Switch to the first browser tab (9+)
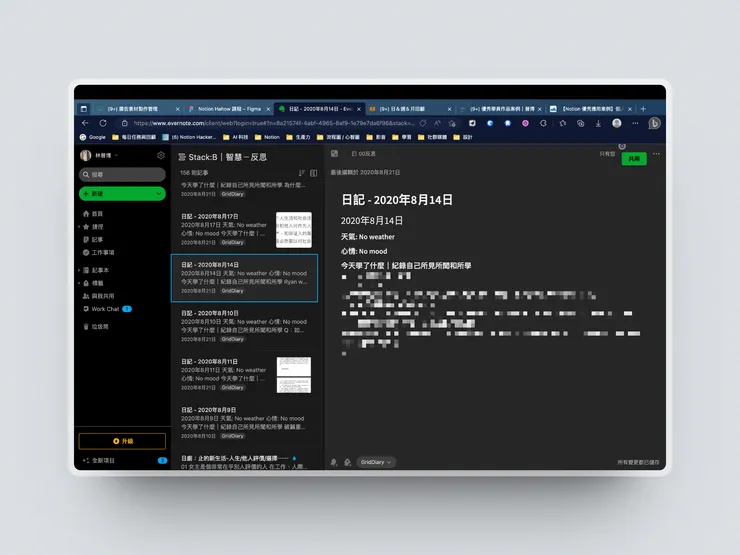The height and width of the screenshot is (555, 740). pos(137,109)
